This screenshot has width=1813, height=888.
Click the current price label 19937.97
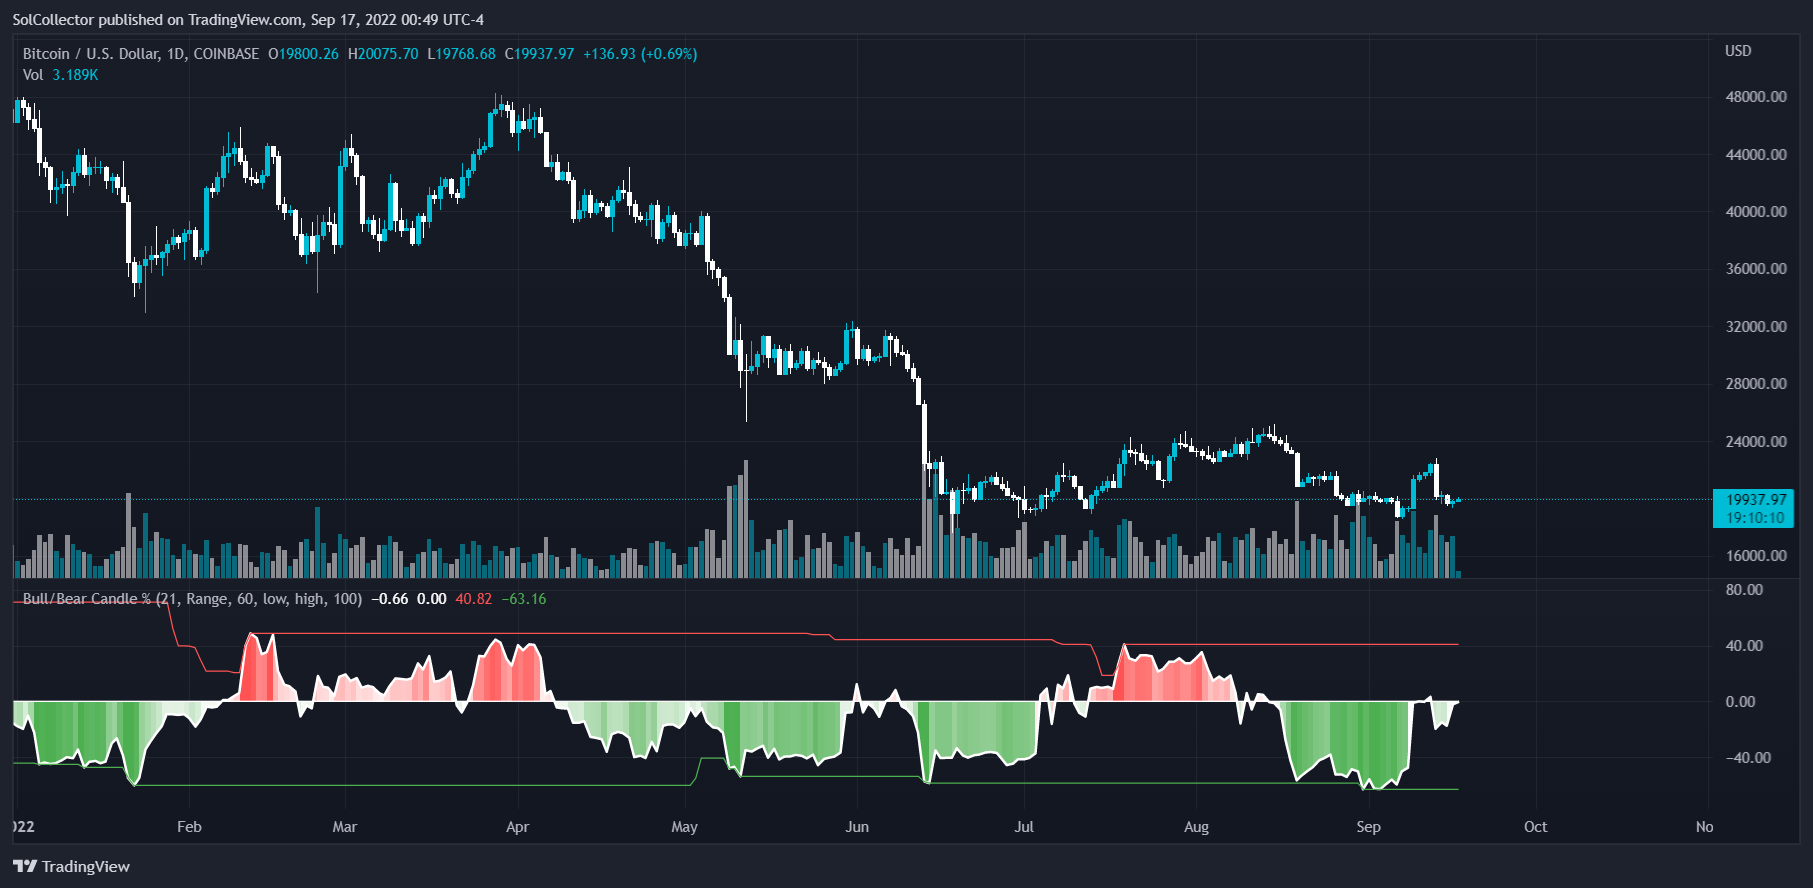click(x=1756, y=499)
